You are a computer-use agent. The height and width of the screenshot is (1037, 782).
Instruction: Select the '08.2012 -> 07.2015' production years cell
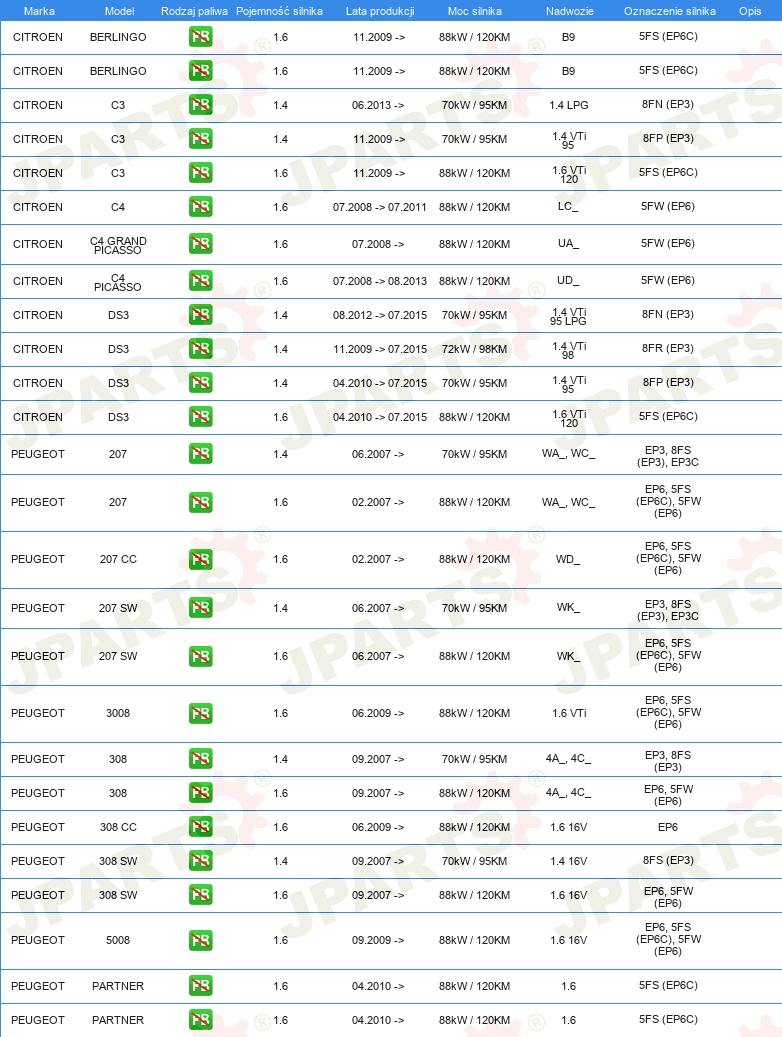380,315
